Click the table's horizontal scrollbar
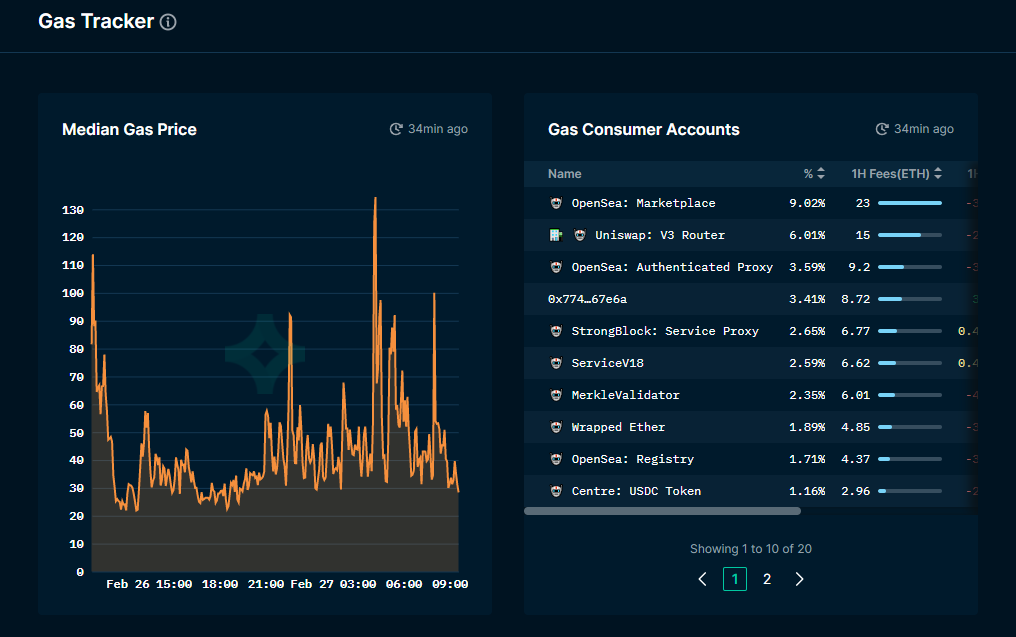Viewport: 1016px width, 637px height. tap(662, 511)
